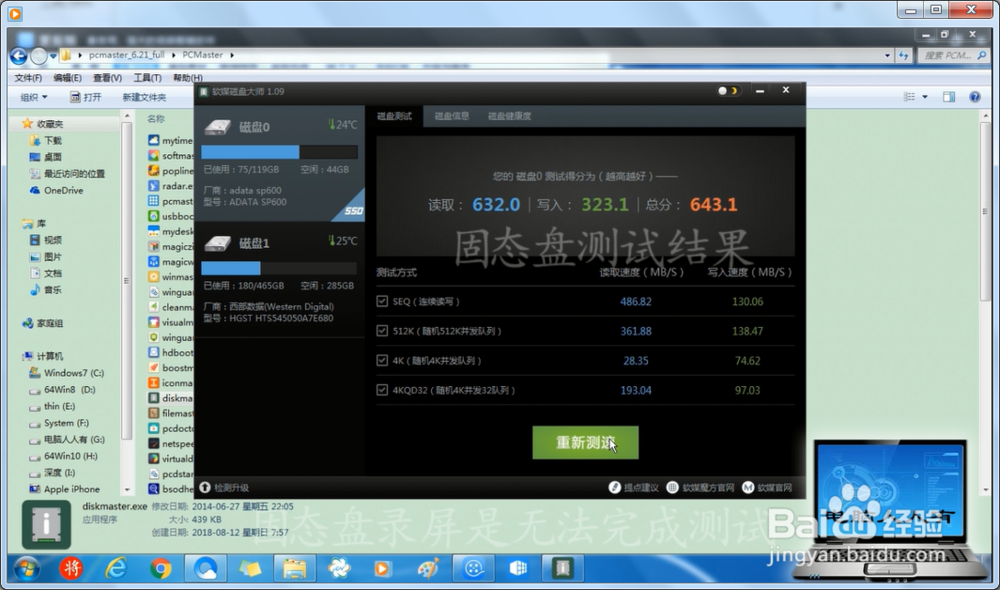Click the 检测升级 check update link
1000x590 pixels.
(x=224, y=488)
